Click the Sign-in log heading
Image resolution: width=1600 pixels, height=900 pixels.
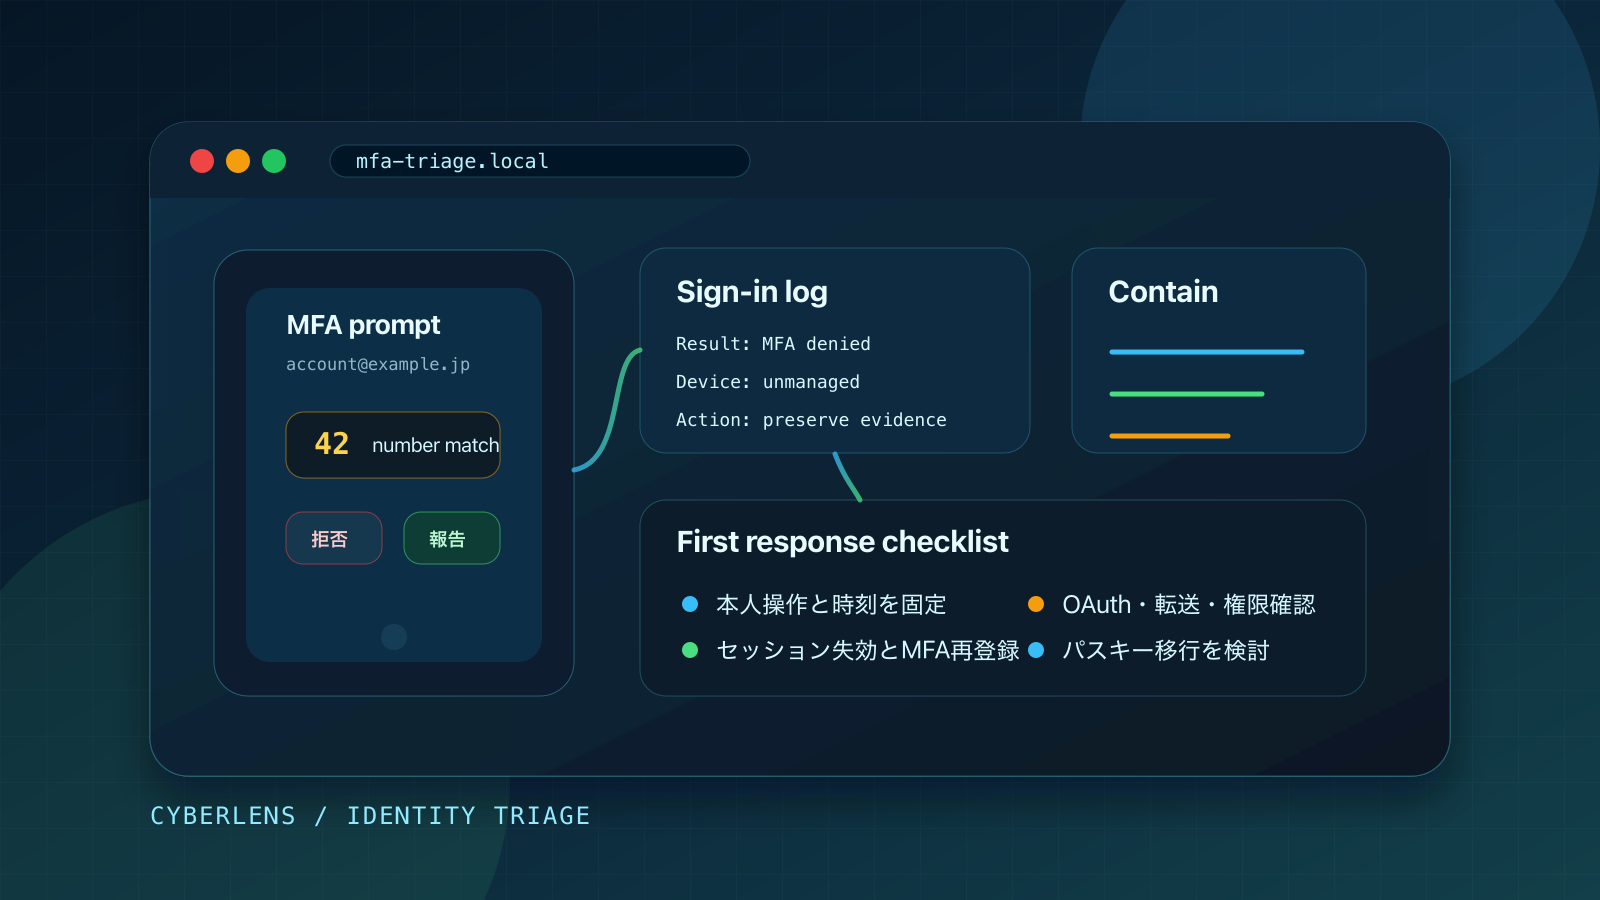[x=752, y=292]
